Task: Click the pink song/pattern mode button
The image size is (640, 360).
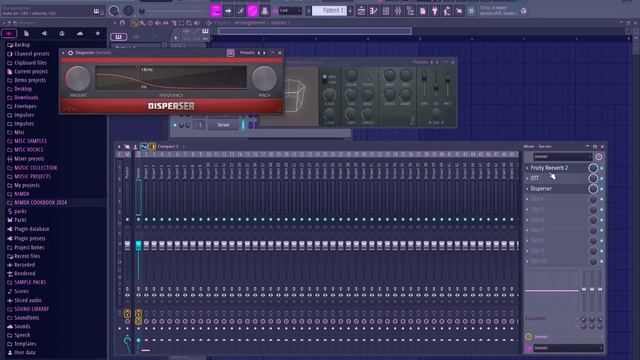Action: pyautogui.click(x=216, y=11)
